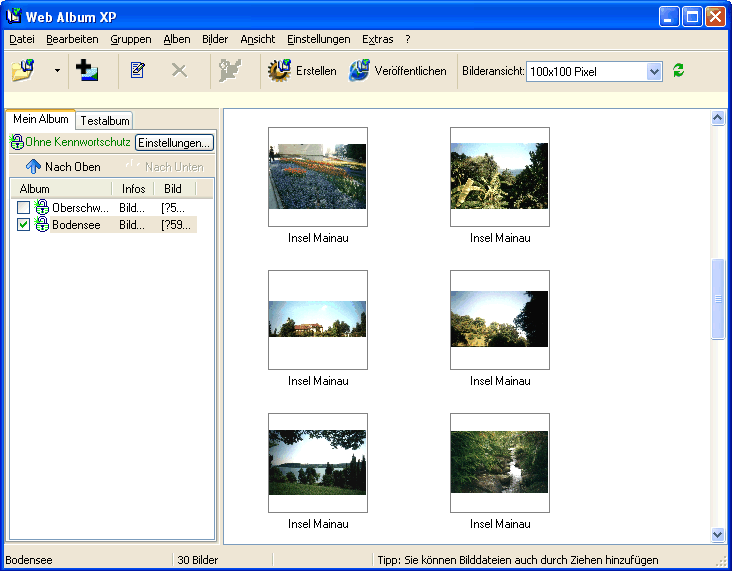Click the thumbnail pane scroll-up arrow

718,118
